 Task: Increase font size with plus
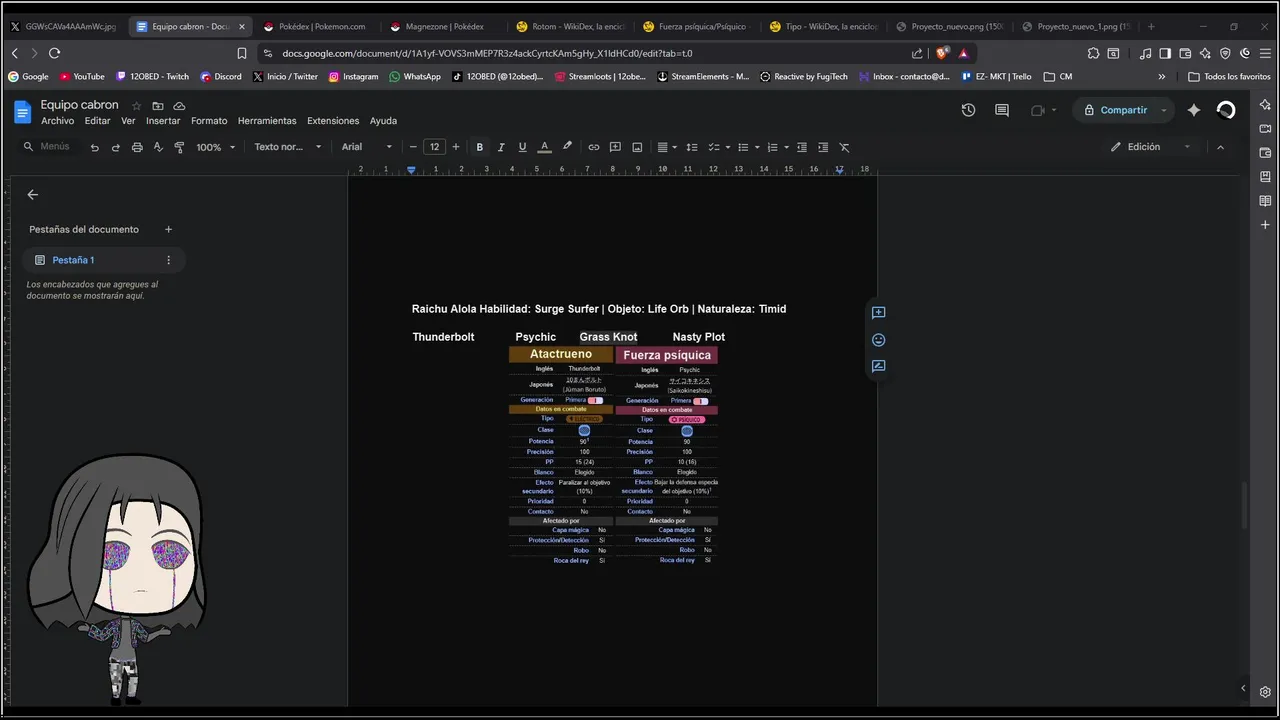tap(456, 147)
